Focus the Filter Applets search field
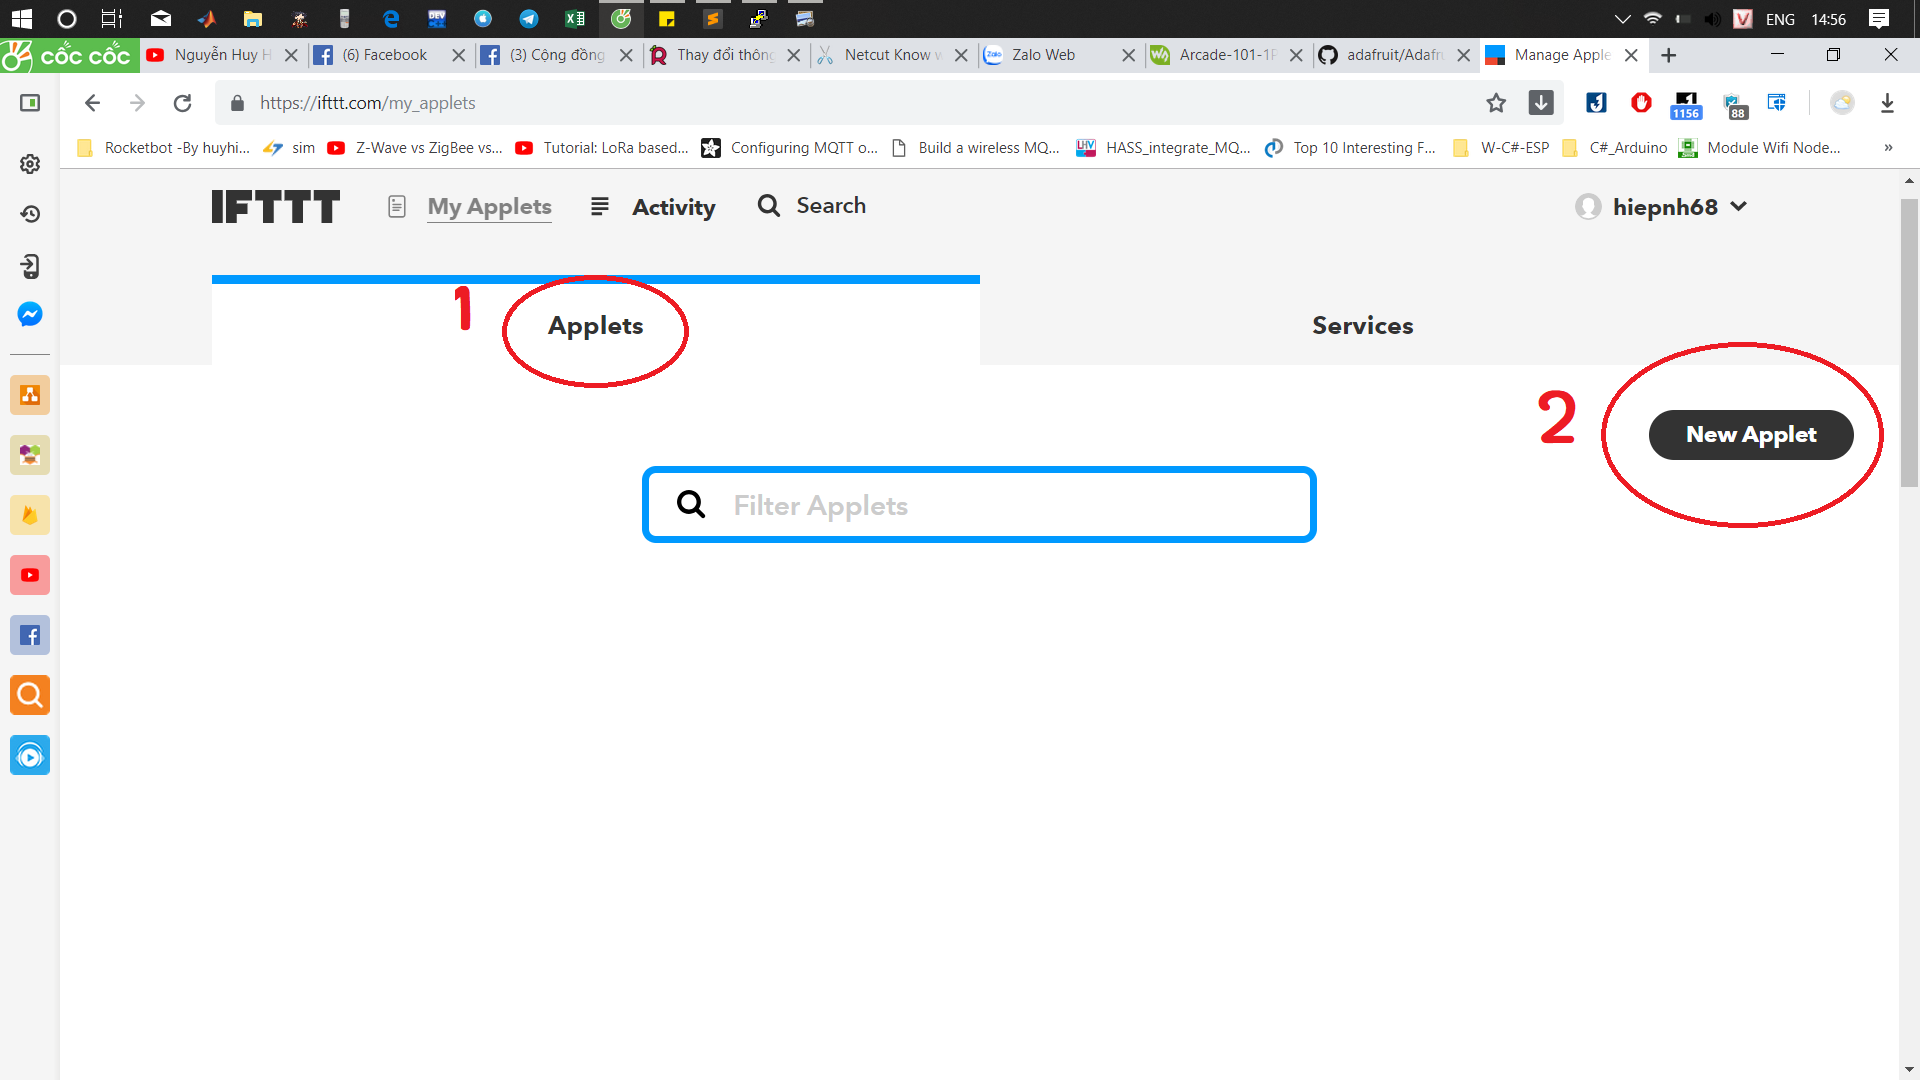Image resolution: width=1920 pixels, height=1080 pixels. coord(979,505)
